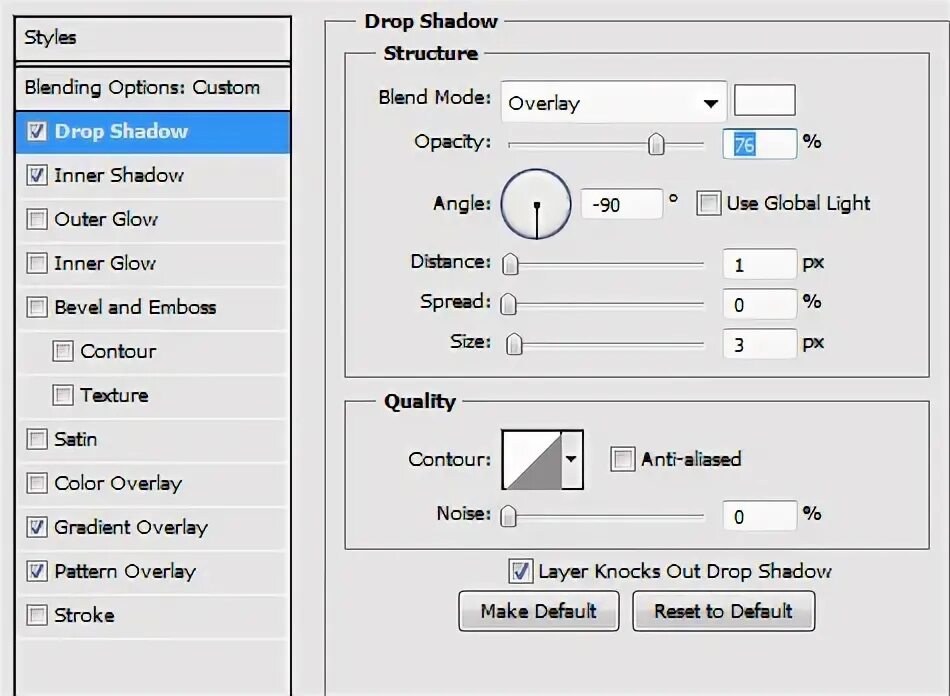Uncheck Layer Knocks Out Drop Shadow
Image resolution: width=950 pixels, height=696 pixels.
coord(520,571)
